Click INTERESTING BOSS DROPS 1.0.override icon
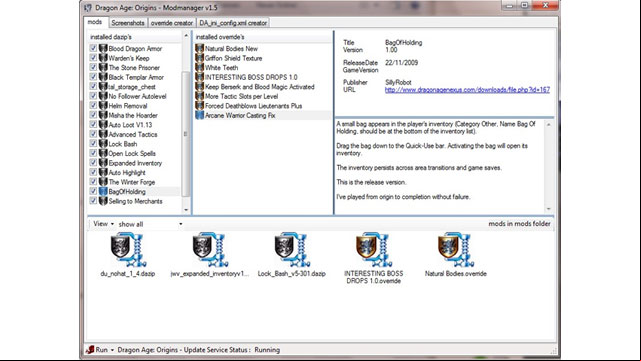641x361 pixels. coord(374,249)
